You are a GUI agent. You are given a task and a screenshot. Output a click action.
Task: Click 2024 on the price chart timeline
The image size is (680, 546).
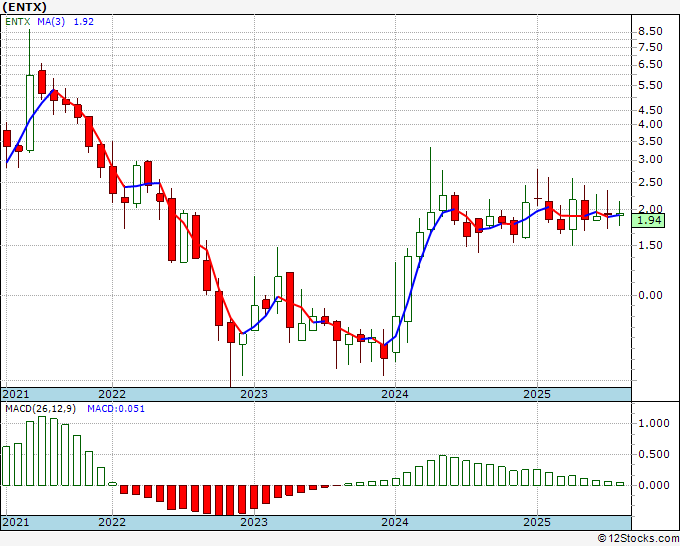395,394
